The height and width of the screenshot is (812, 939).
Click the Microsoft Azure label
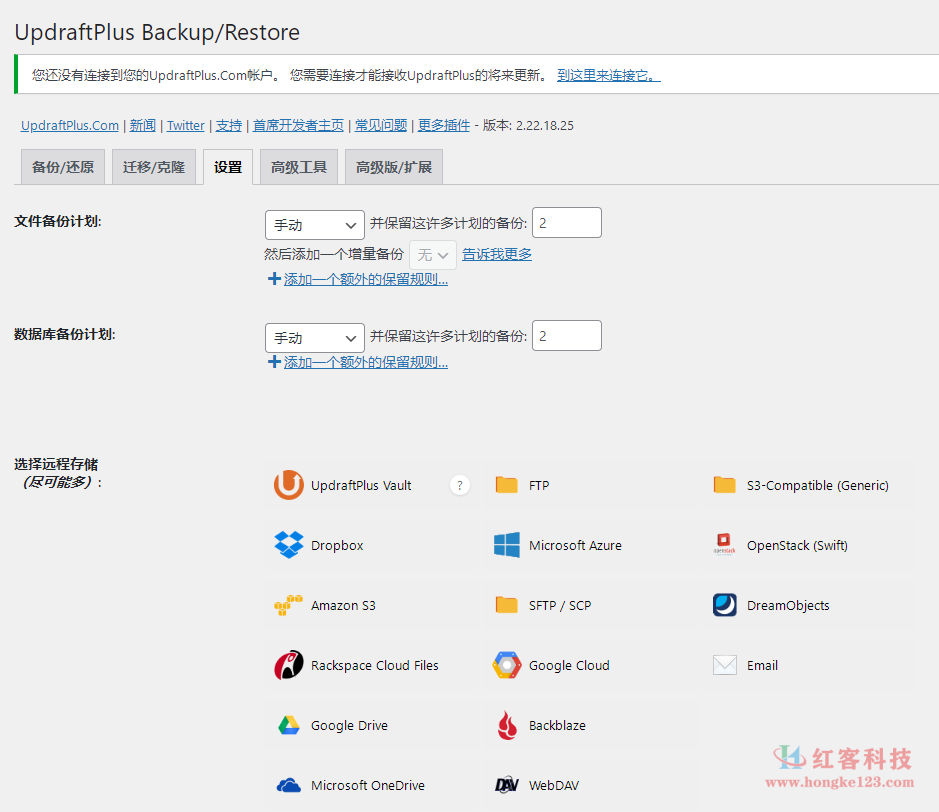coord(575,546)
